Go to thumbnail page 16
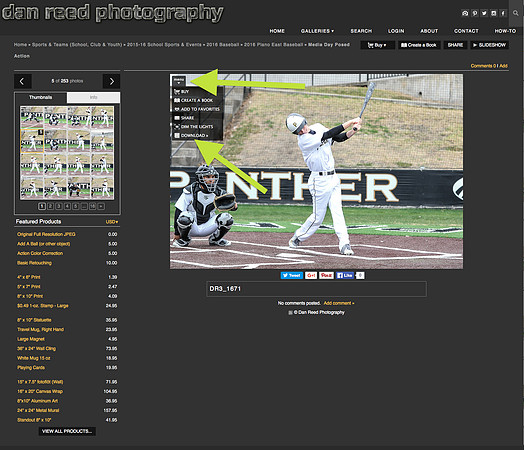 [93, 206]
